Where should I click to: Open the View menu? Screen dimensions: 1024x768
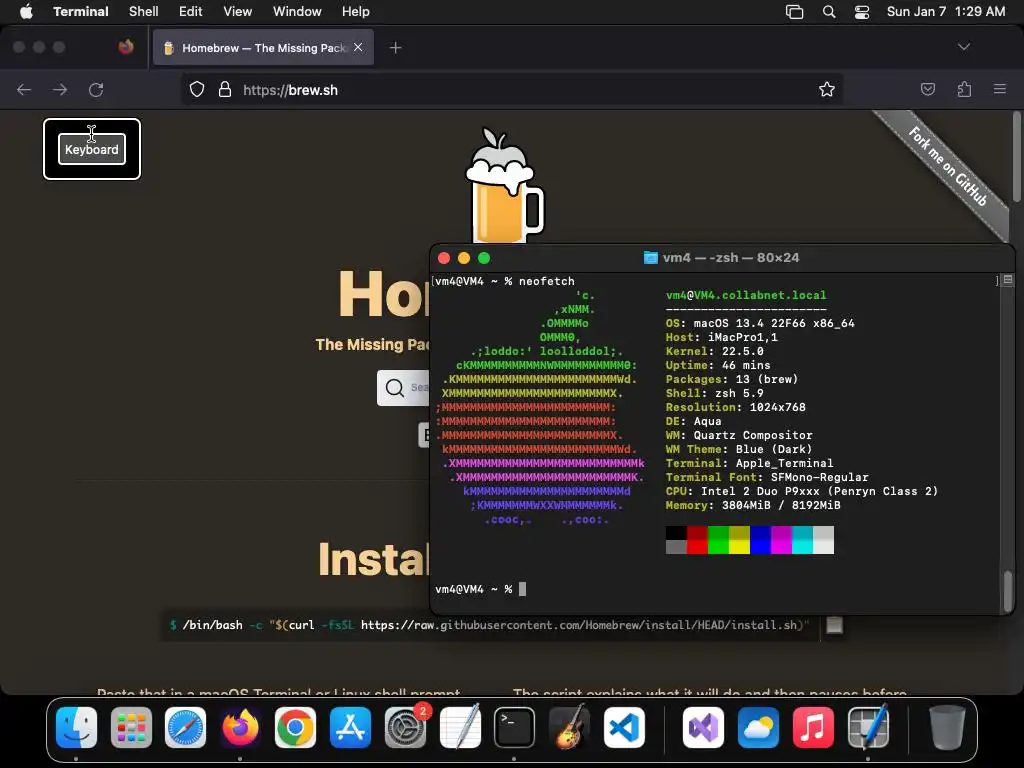(x=238, y=12)
